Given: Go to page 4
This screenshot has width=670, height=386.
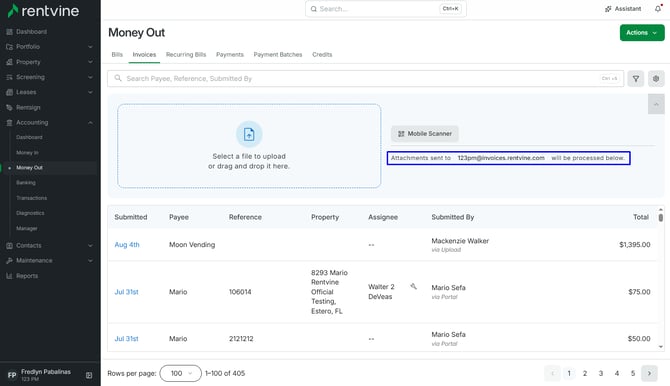Looking at the screenshot, I should (617, 373).
